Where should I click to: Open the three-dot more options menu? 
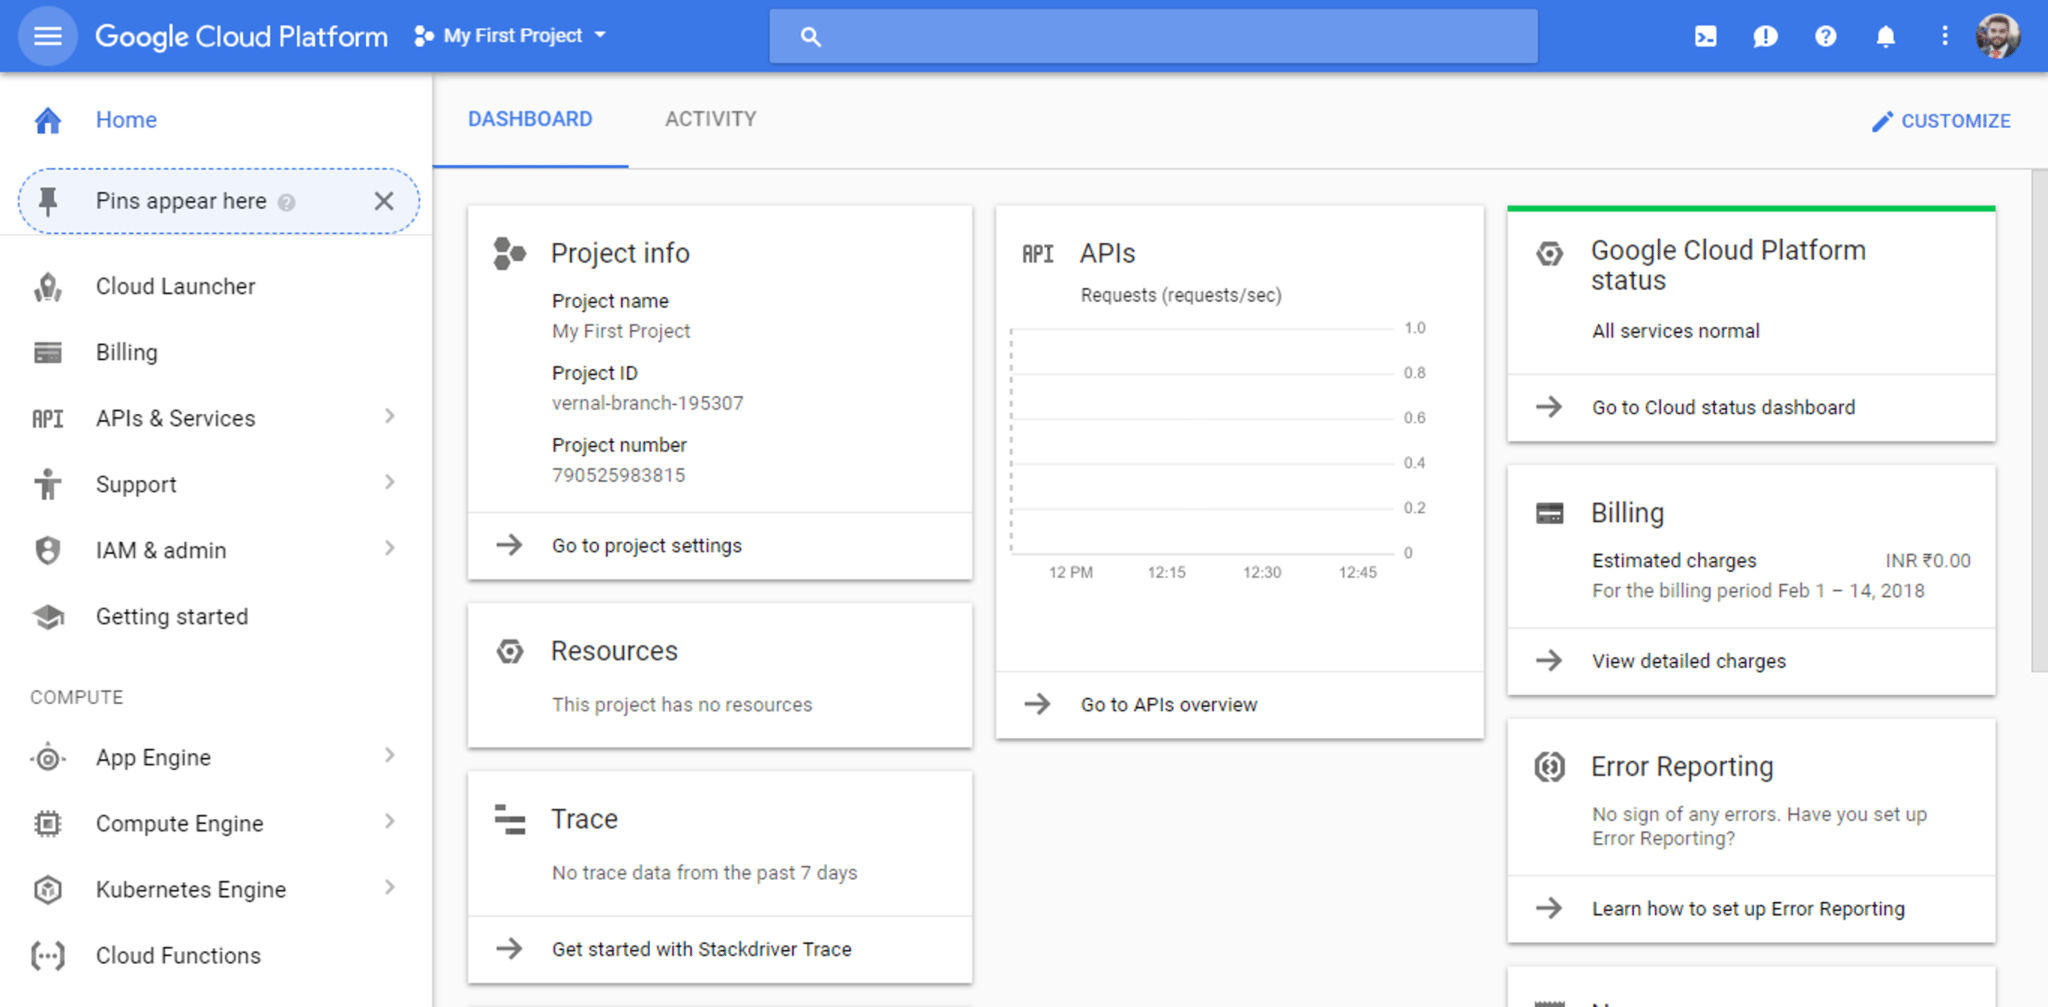(1944, 37)
